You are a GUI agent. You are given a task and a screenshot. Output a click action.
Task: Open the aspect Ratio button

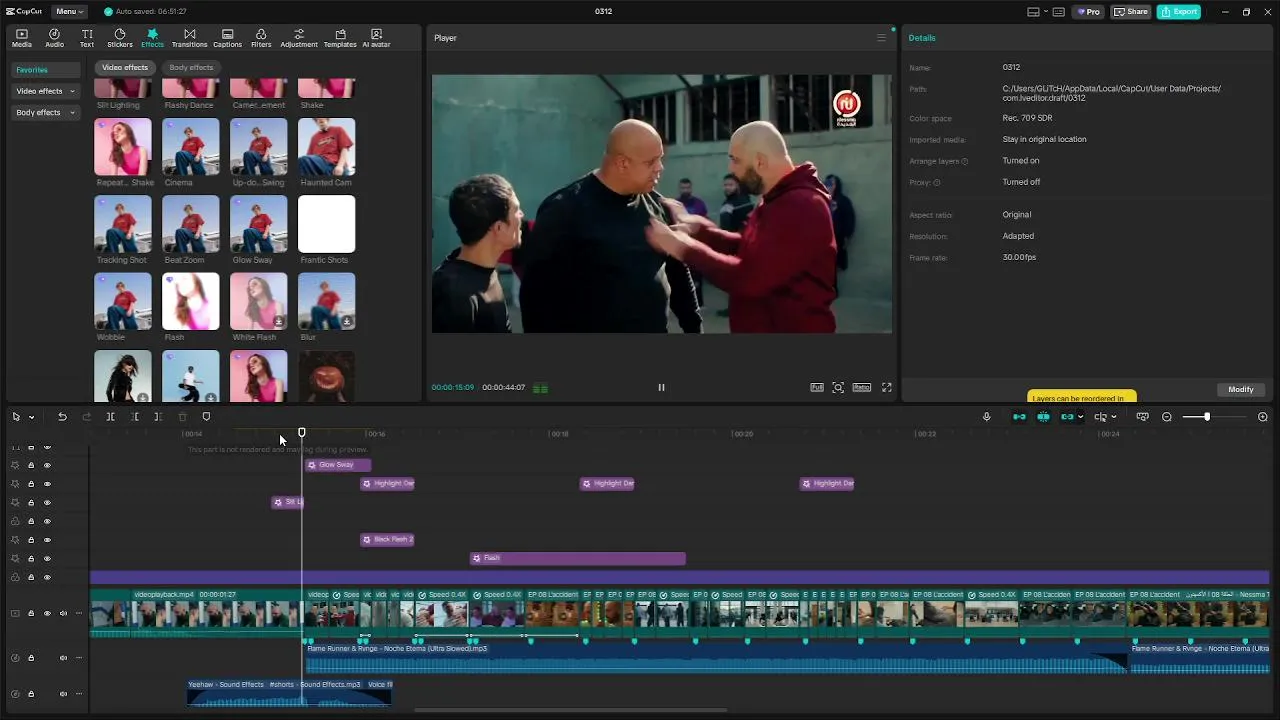click(862, 388)
